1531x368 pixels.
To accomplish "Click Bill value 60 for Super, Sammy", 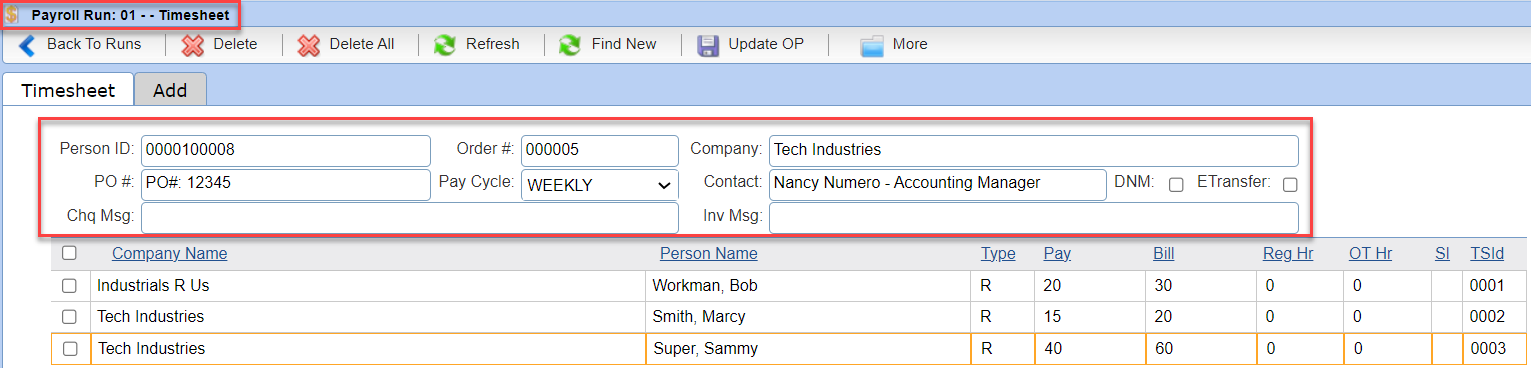I will (1201, 349).
